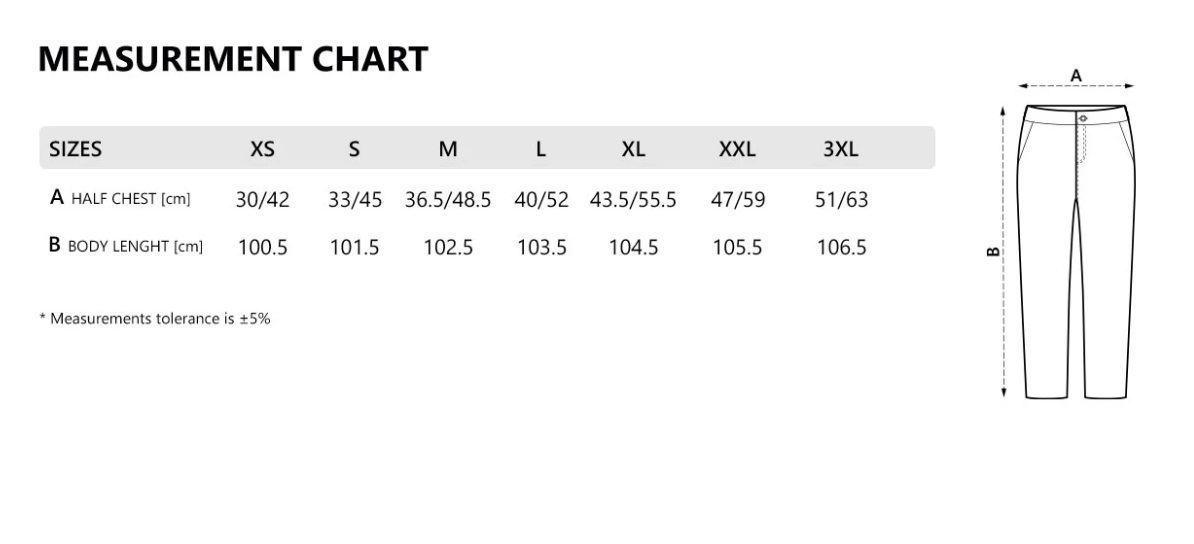Select the XS size column header

262,149
